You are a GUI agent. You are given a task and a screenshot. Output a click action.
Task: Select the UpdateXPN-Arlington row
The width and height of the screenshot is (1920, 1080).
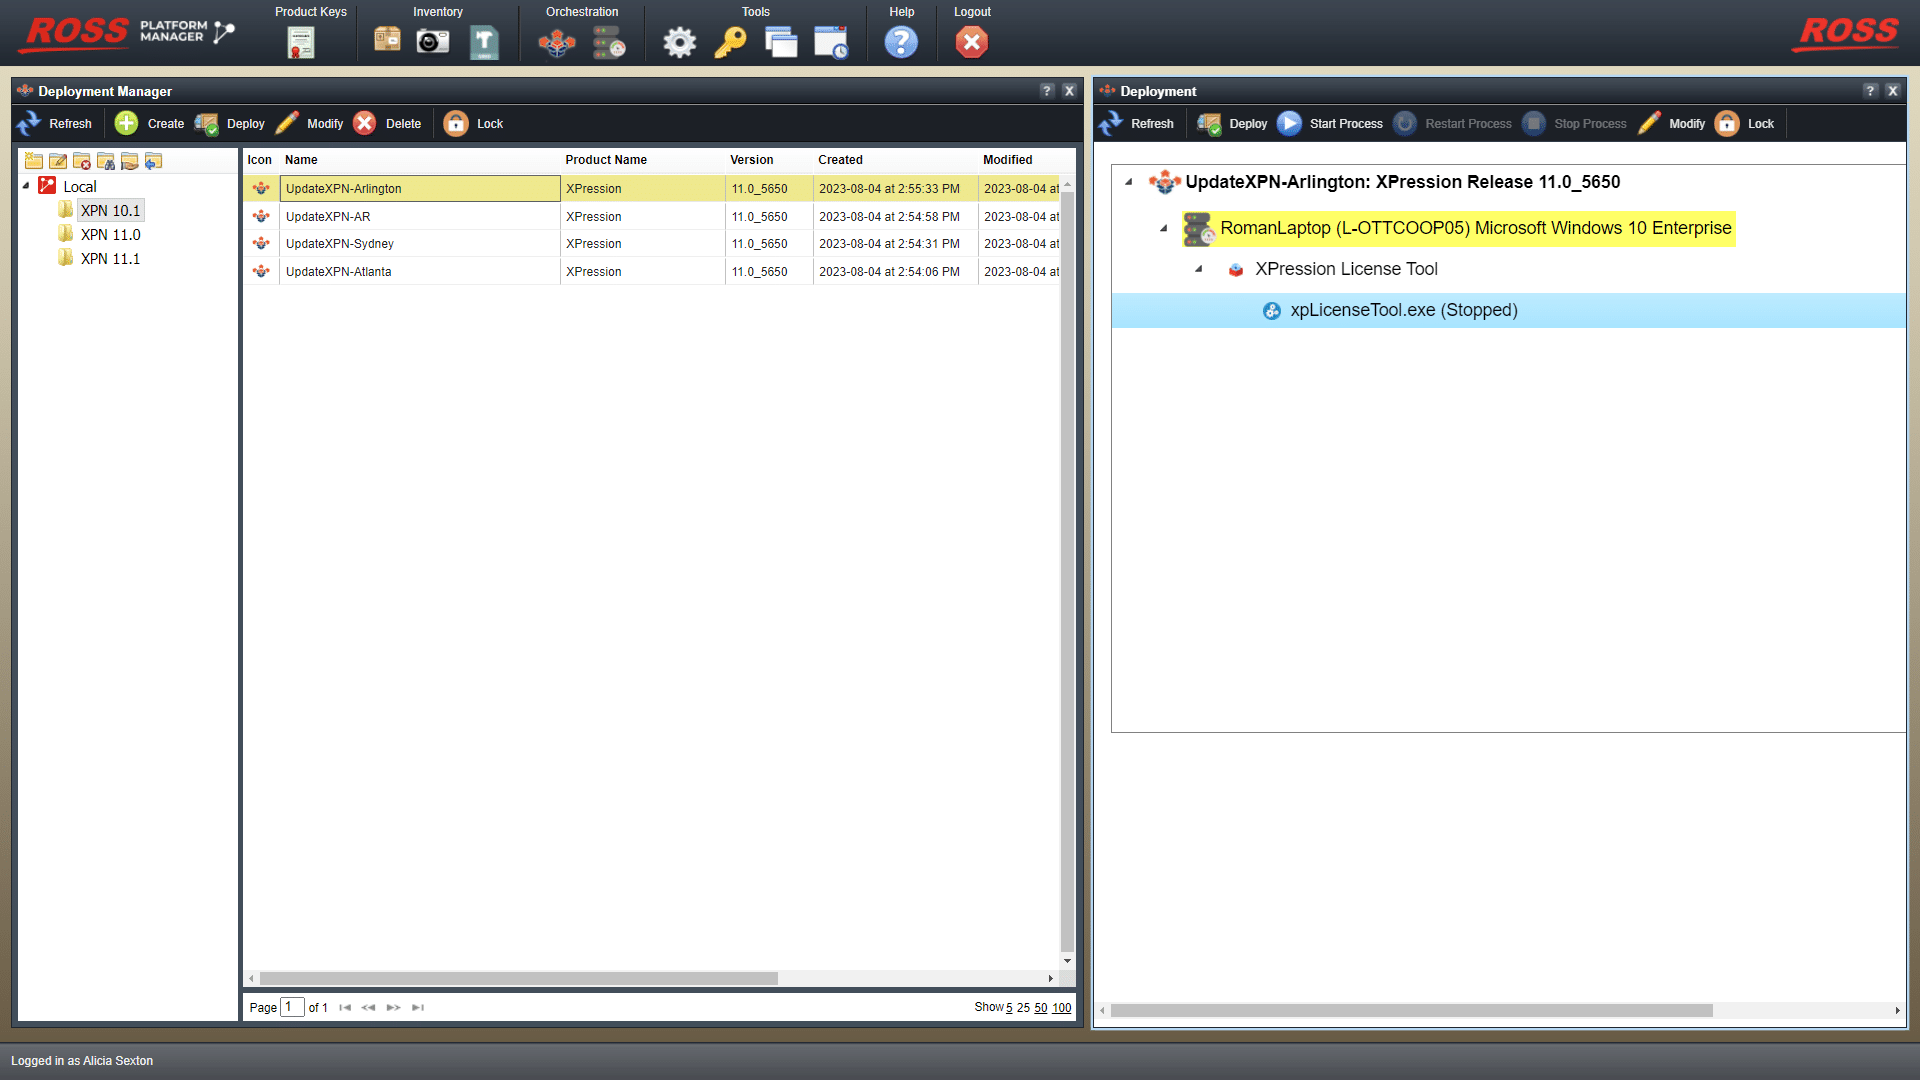pos(651,189)
